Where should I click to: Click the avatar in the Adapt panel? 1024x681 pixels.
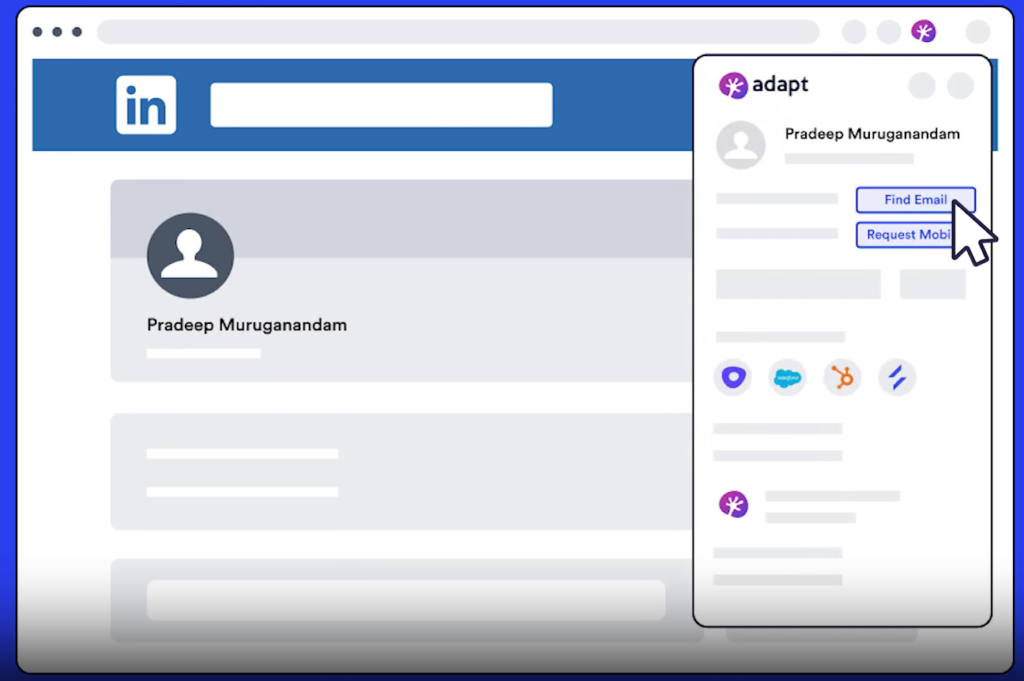tap(741, 145)
